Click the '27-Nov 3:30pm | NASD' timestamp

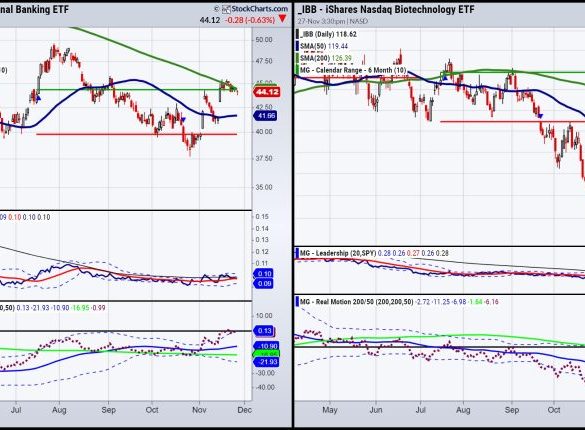(332, 21)
